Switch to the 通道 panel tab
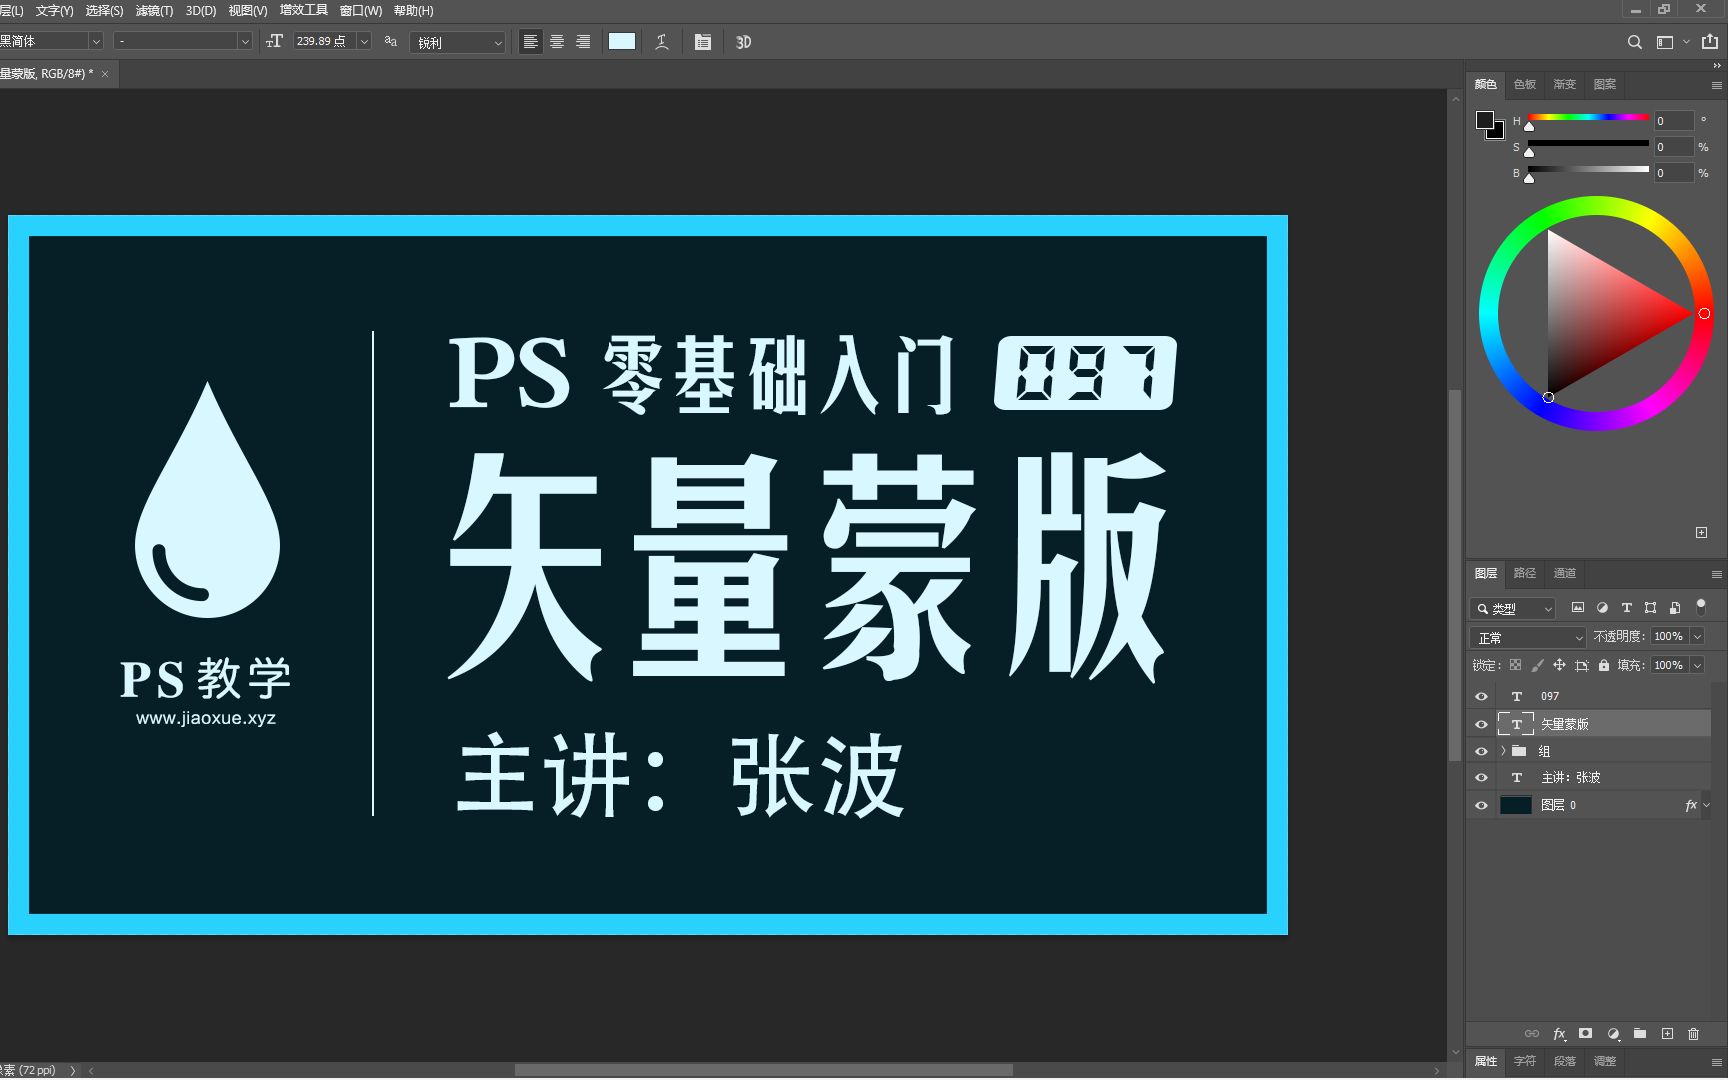 [x=1564, y=573]
